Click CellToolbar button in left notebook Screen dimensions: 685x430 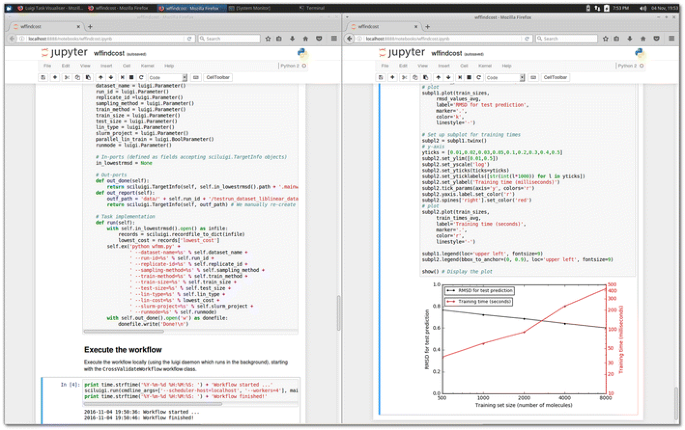pyautogui.click(x=218, y=77)
